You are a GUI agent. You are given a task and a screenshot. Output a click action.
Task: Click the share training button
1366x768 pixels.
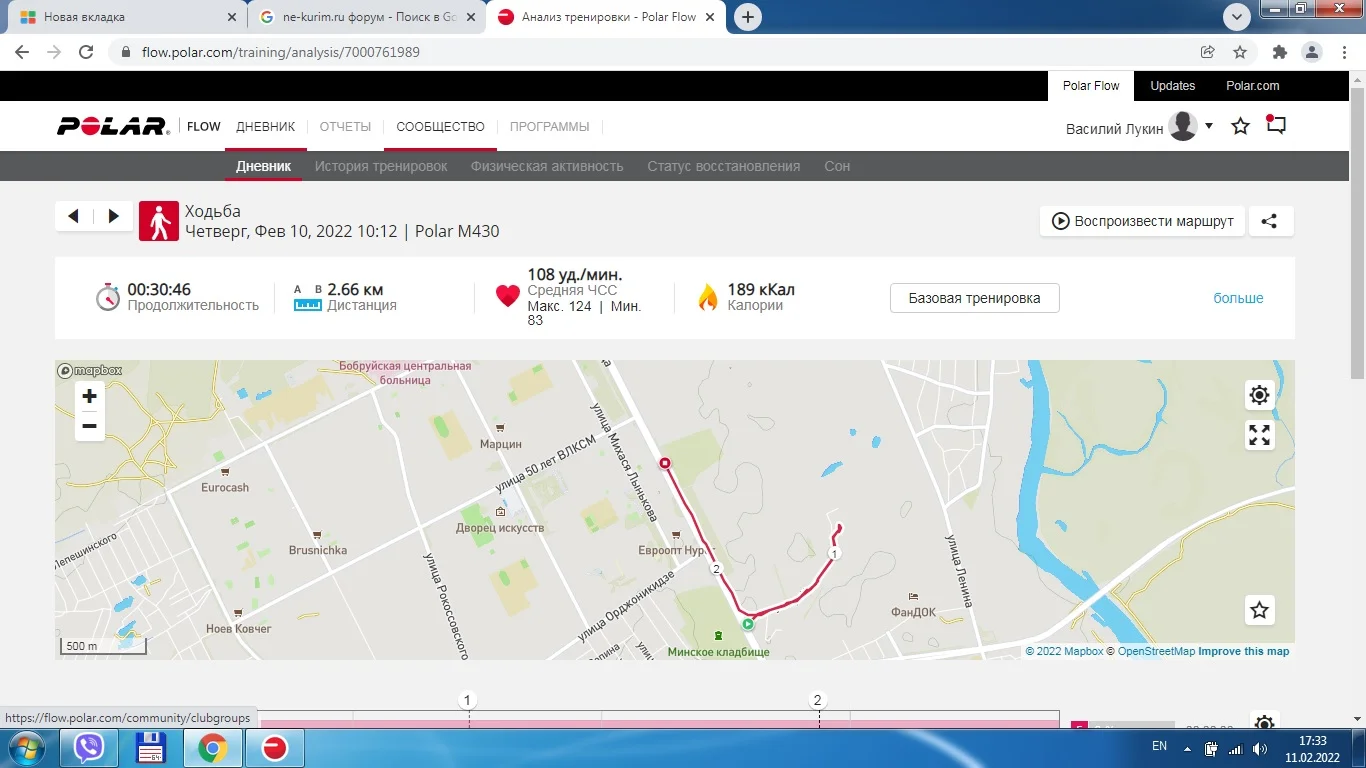click(x=1269, y=221)
